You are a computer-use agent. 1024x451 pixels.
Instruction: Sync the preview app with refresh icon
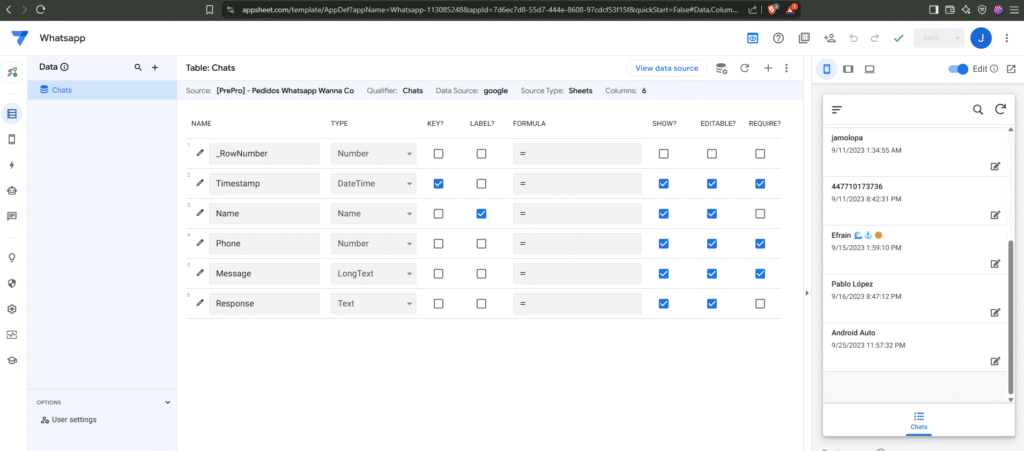pos(1000,110)
